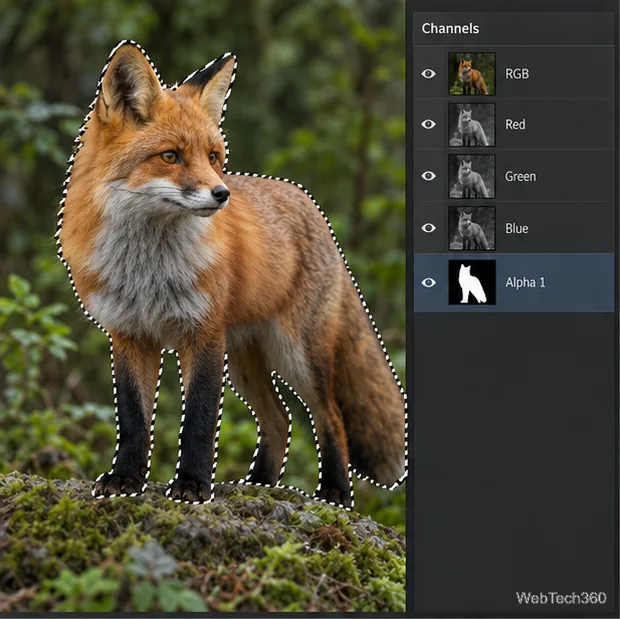620x619 pixels.
Task: Select the Alpha 1 channel label
Action: 525,282
